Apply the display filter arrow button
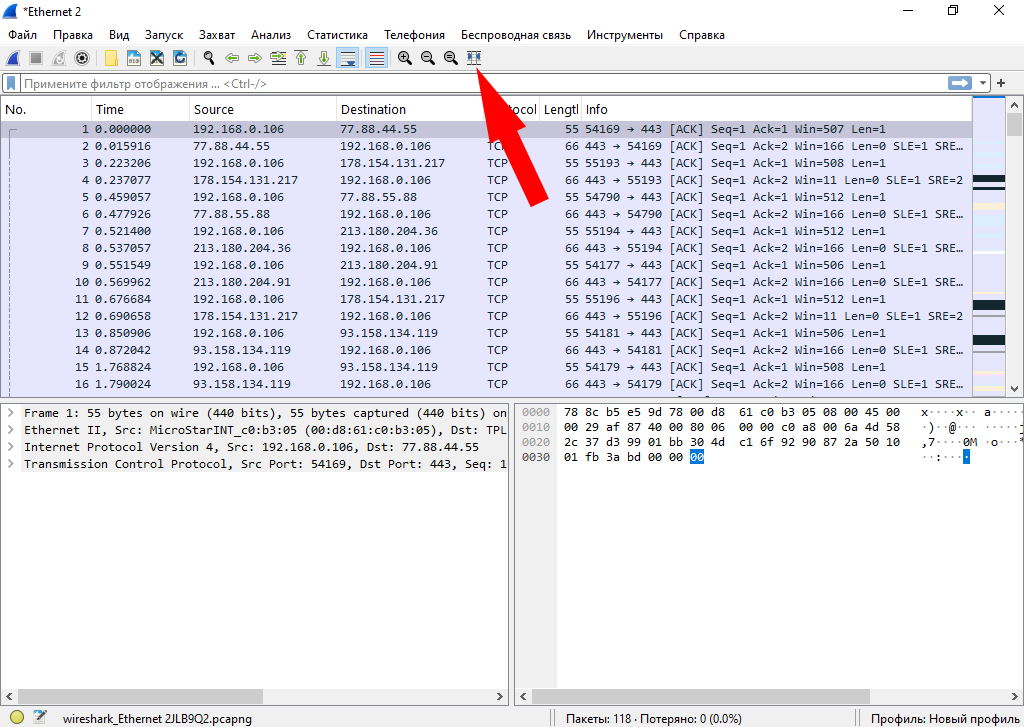 pos(960,84)
